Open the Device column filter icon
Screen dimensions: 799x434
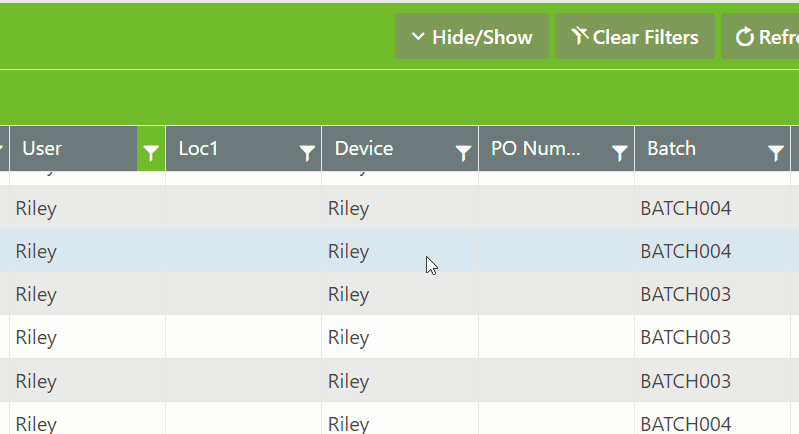click(463, 152)
